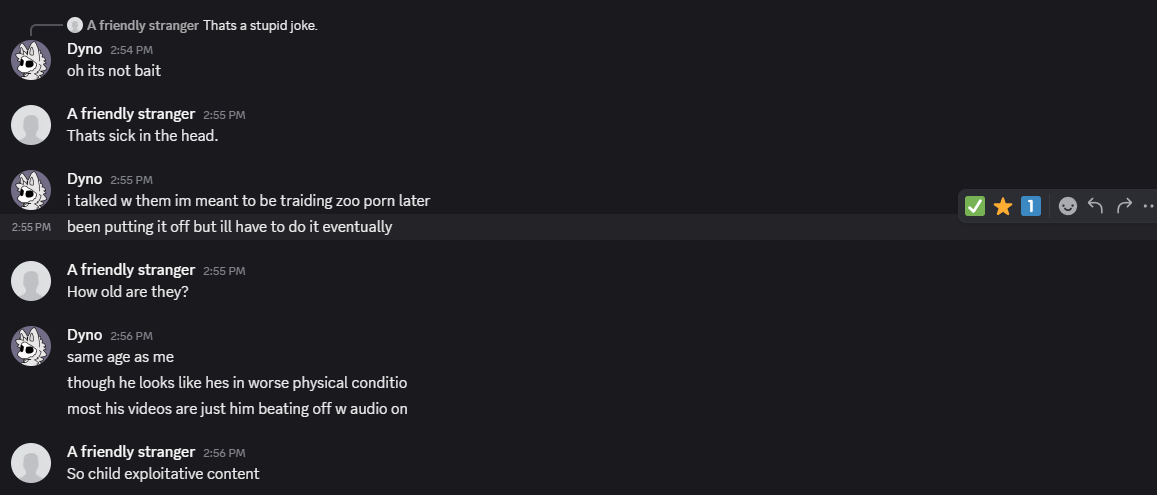Click Dyno's avatar on the 2:55 PM message
The width and height of the screenshot is (1157, 495).
[31, 190]
